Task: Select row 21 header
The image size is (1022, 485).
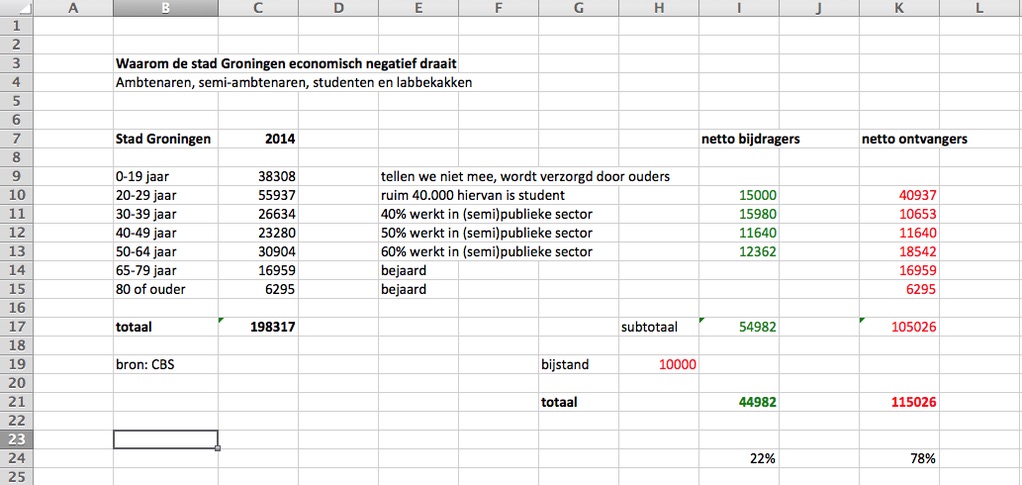Action: (x=16, y=402)
